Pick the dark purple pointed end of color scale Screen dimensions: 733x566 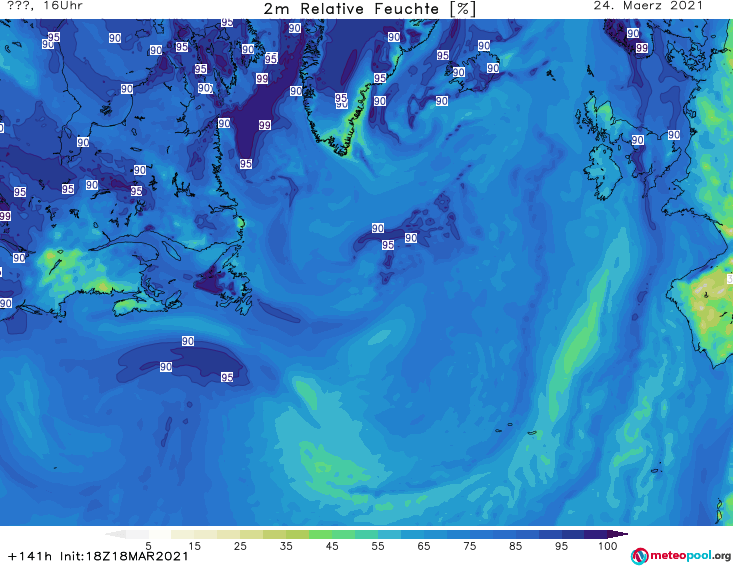[x=618, y=534]
